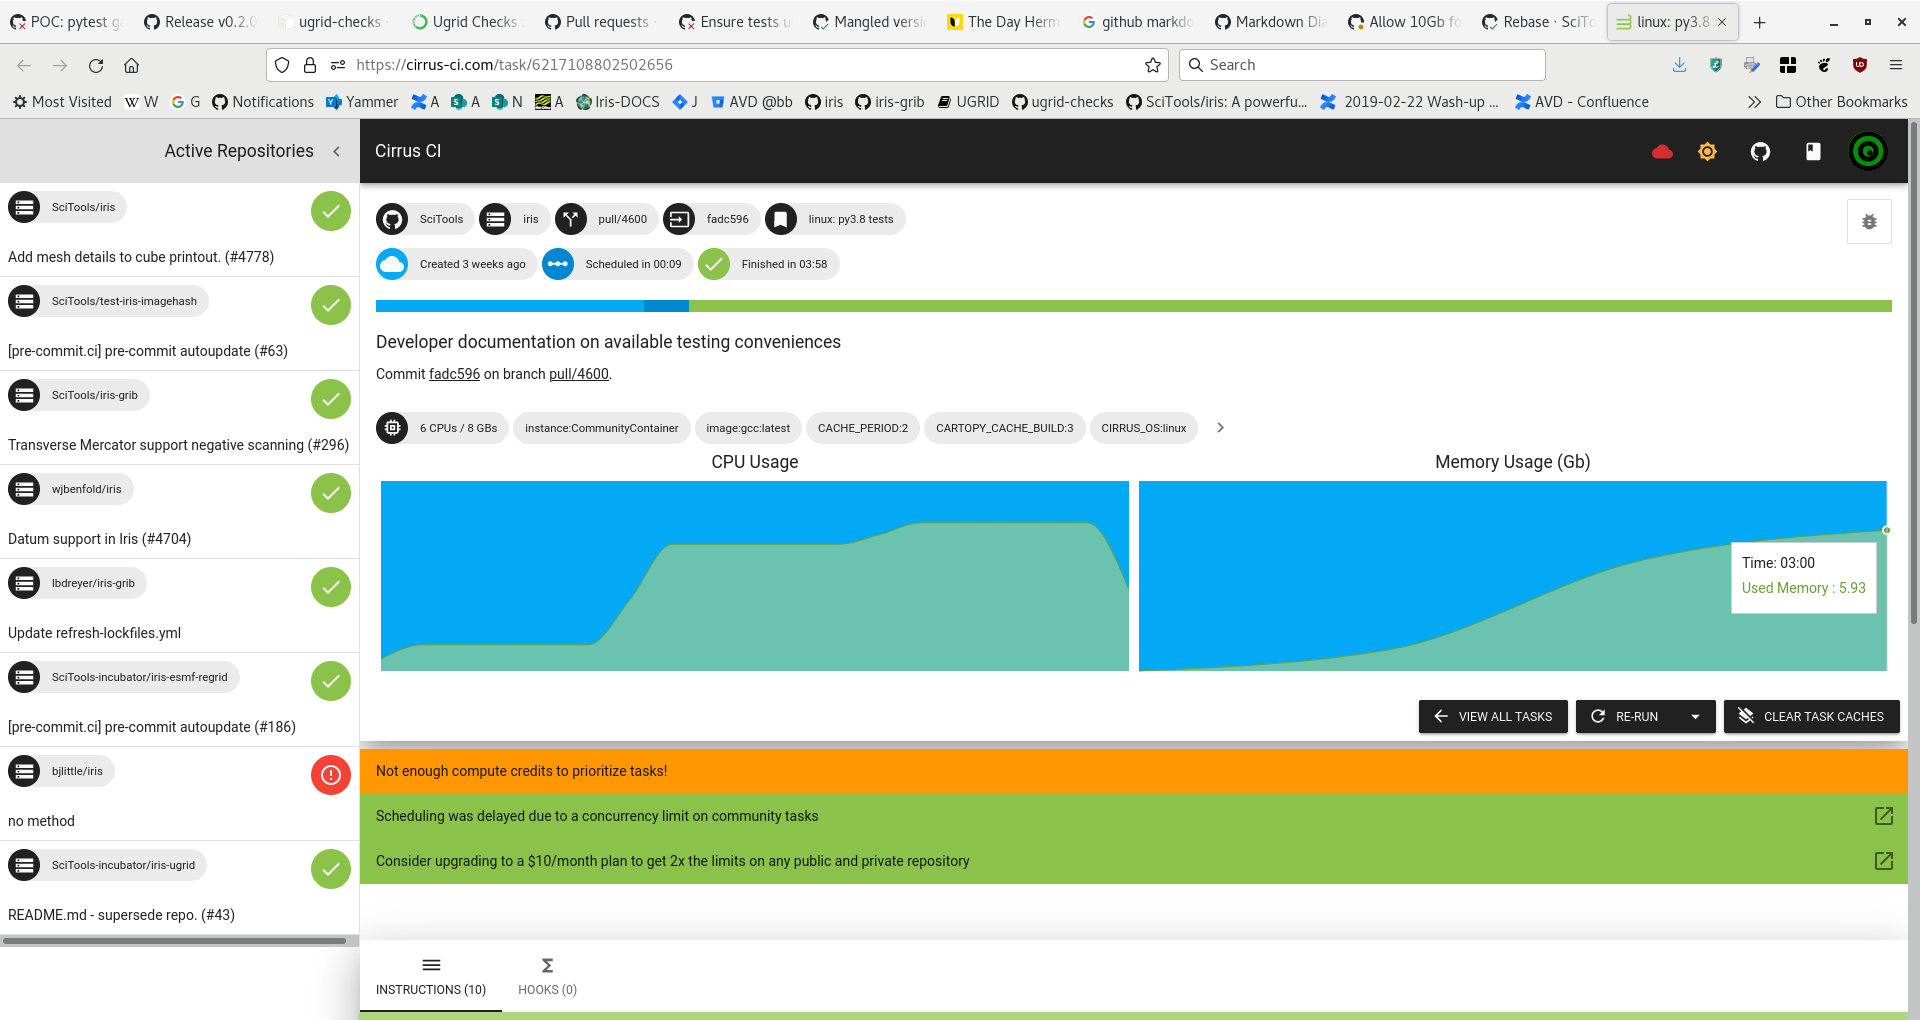Open the RE-RUN dropdown arrow
Viewport: 1920px width, 1020px height.
point(1696,717)
